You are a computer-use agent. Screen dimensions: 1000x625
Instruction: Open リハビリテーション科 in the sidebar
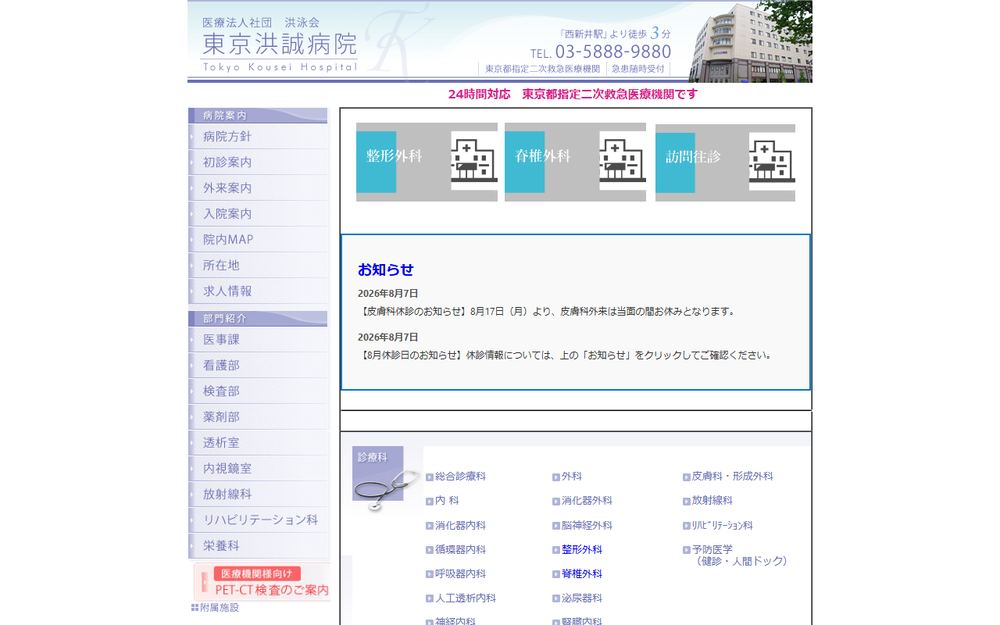pos(258,520)
